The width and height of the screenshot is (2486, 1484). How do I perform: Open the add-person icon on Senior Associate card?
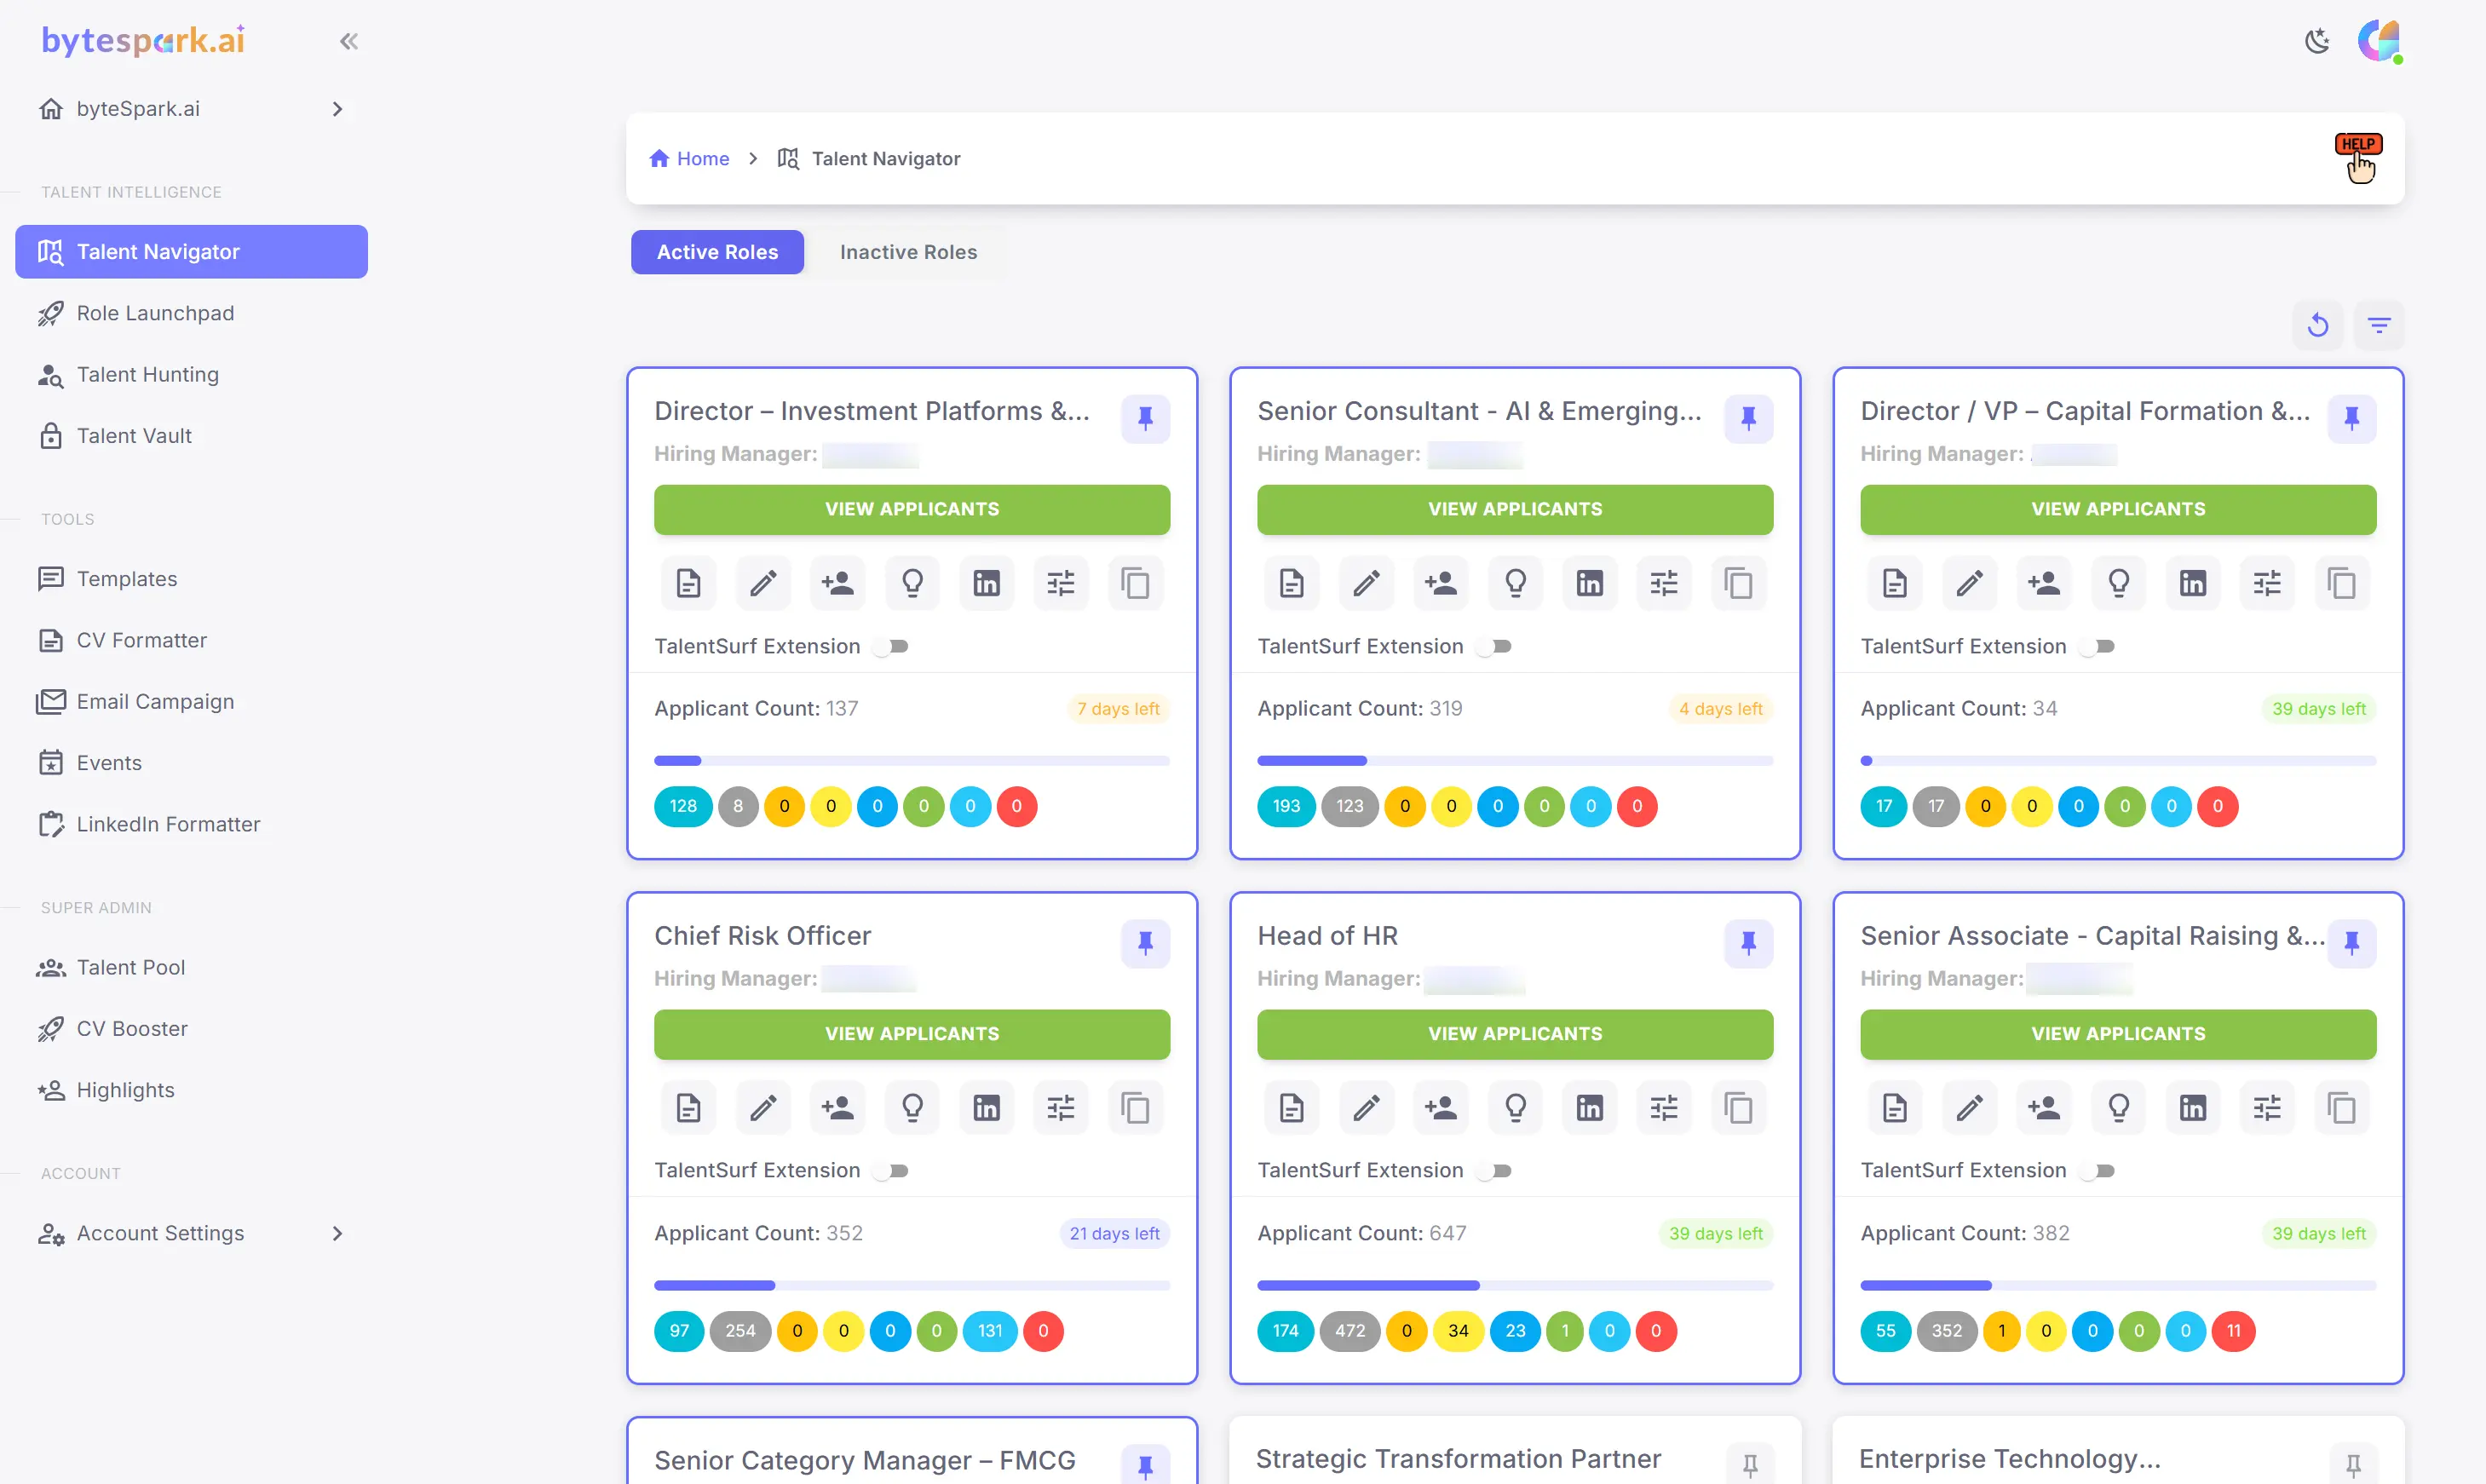click(2044, 1107)
